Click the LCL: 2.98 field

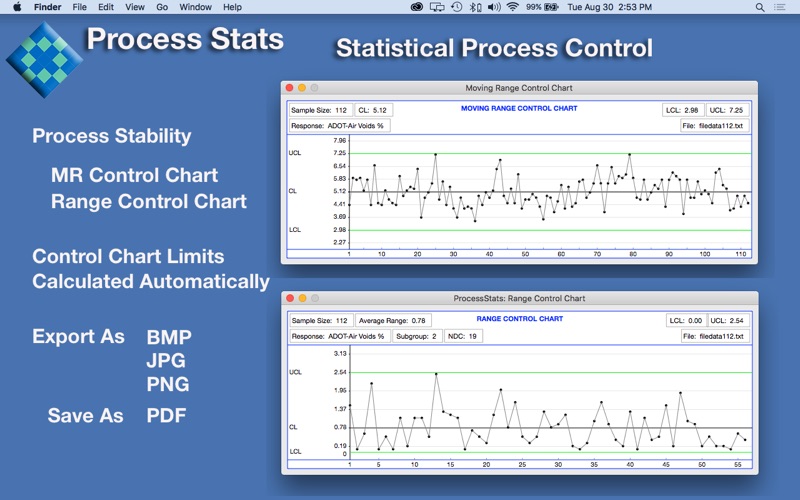click(684, 110)
